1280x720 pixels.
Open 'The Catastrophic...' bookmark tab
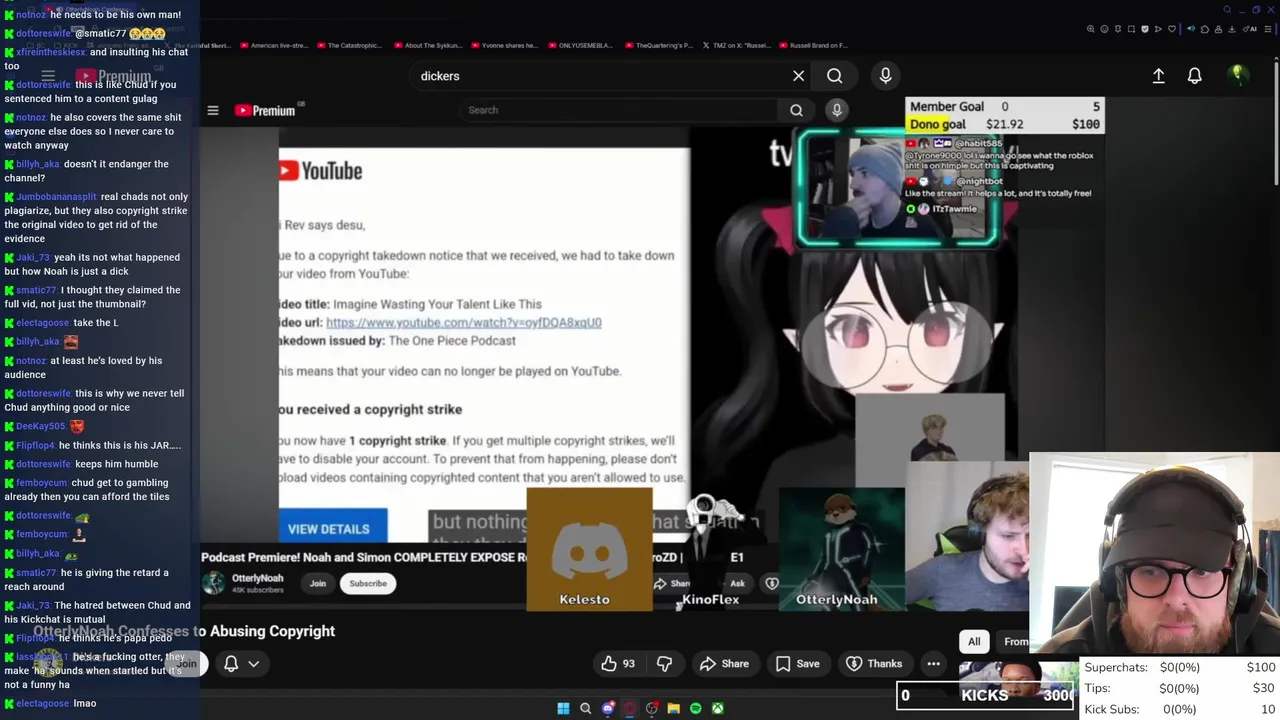[349, 45]
